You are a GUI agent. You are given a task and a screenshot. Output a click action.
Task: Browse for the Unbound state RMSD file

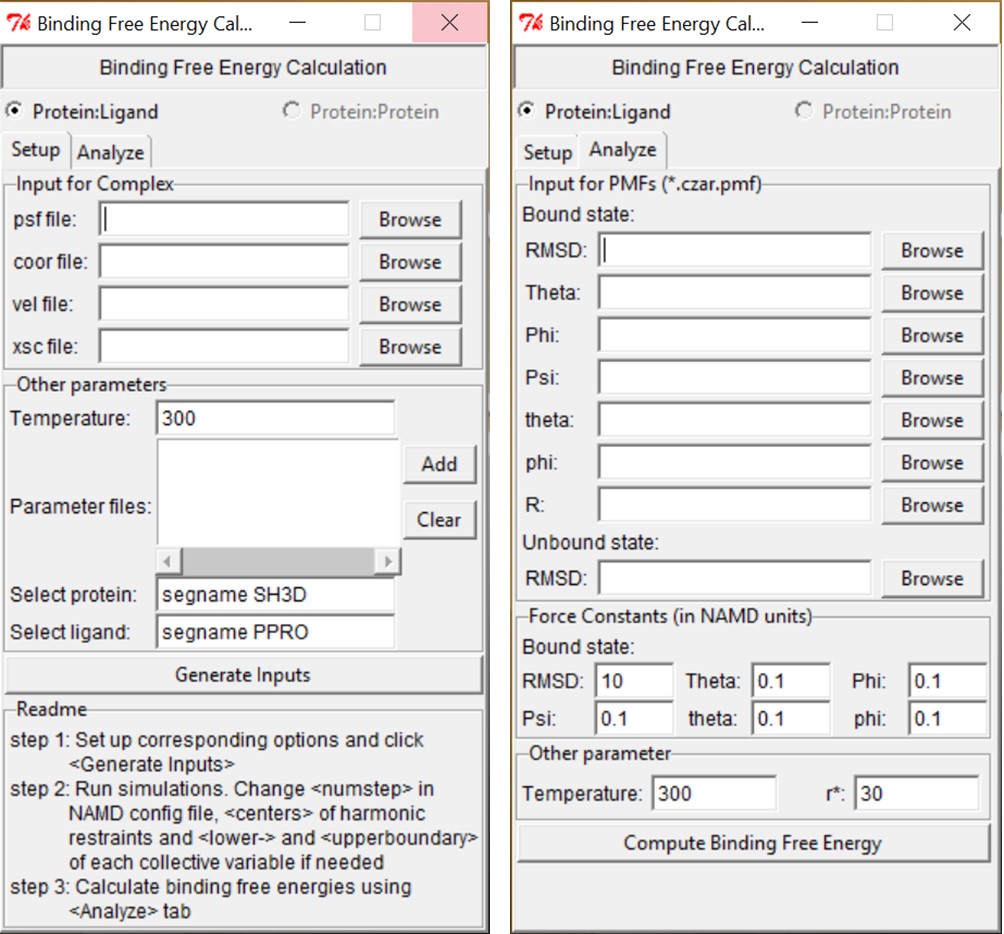coord(931,579)
